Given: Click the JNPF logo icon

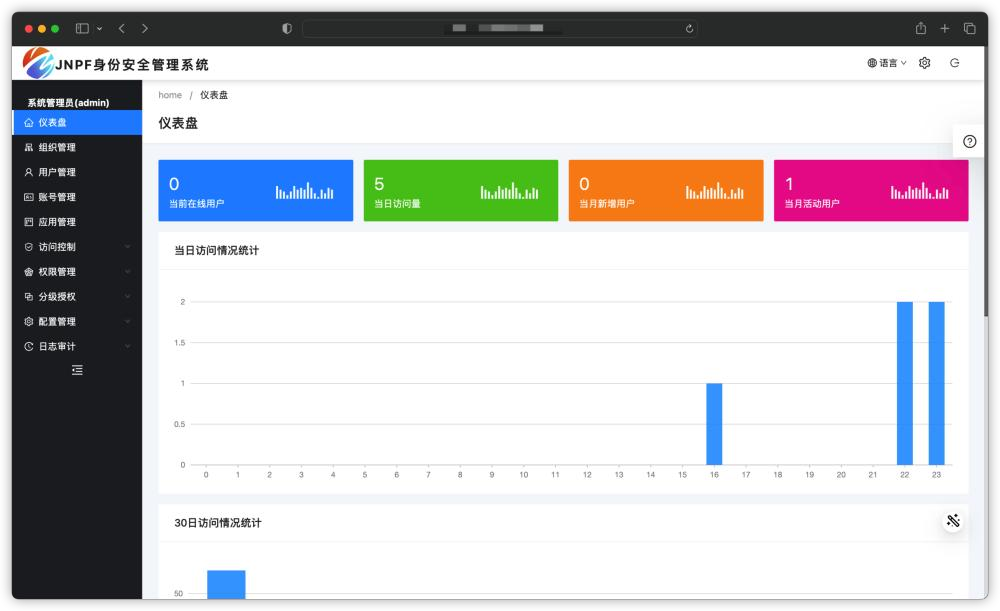Looking at the screenshot, I should tap(38, 63).
